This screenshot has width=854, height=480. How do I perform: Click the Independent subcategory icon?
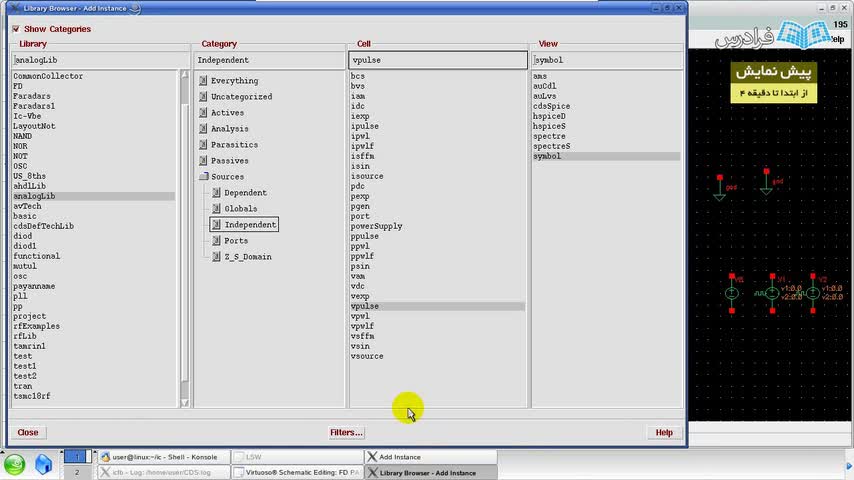[216, 224]
